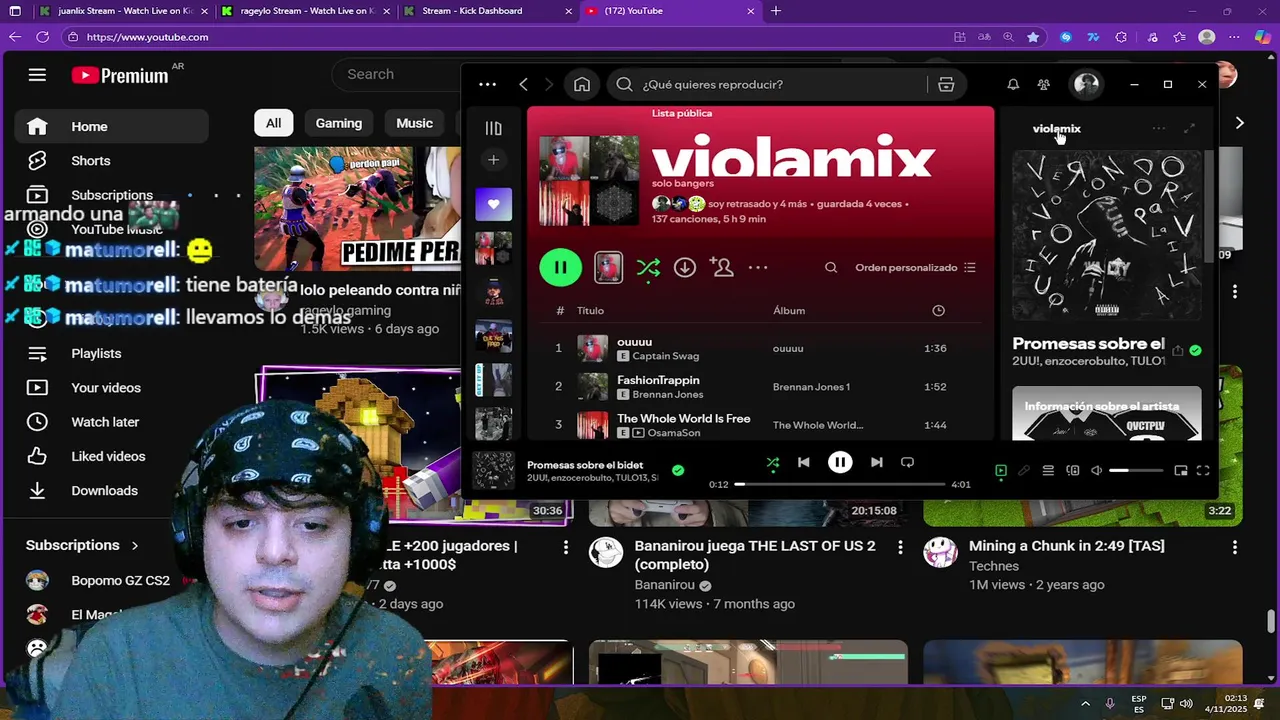
Task: Open the Spotify three-dot app menu
Action: point(487,84)
